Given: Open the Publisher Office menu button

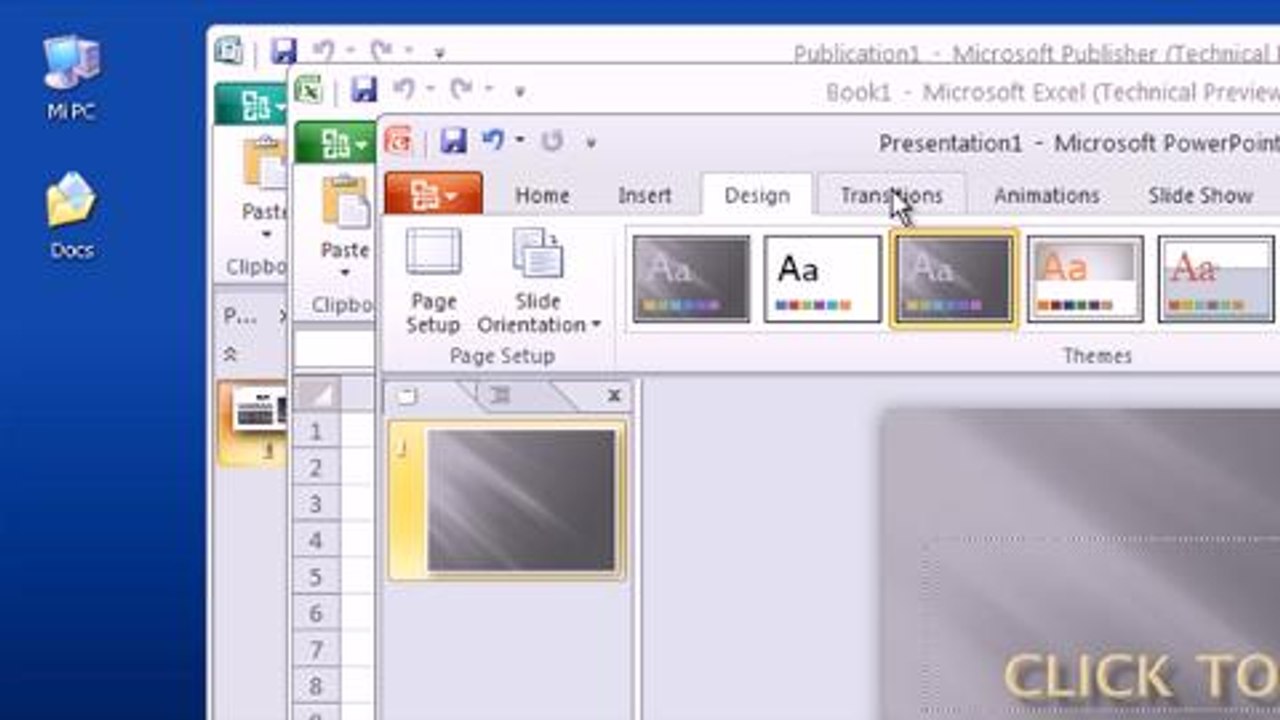Looking at the screenshot, I should [x=252, y=104].
